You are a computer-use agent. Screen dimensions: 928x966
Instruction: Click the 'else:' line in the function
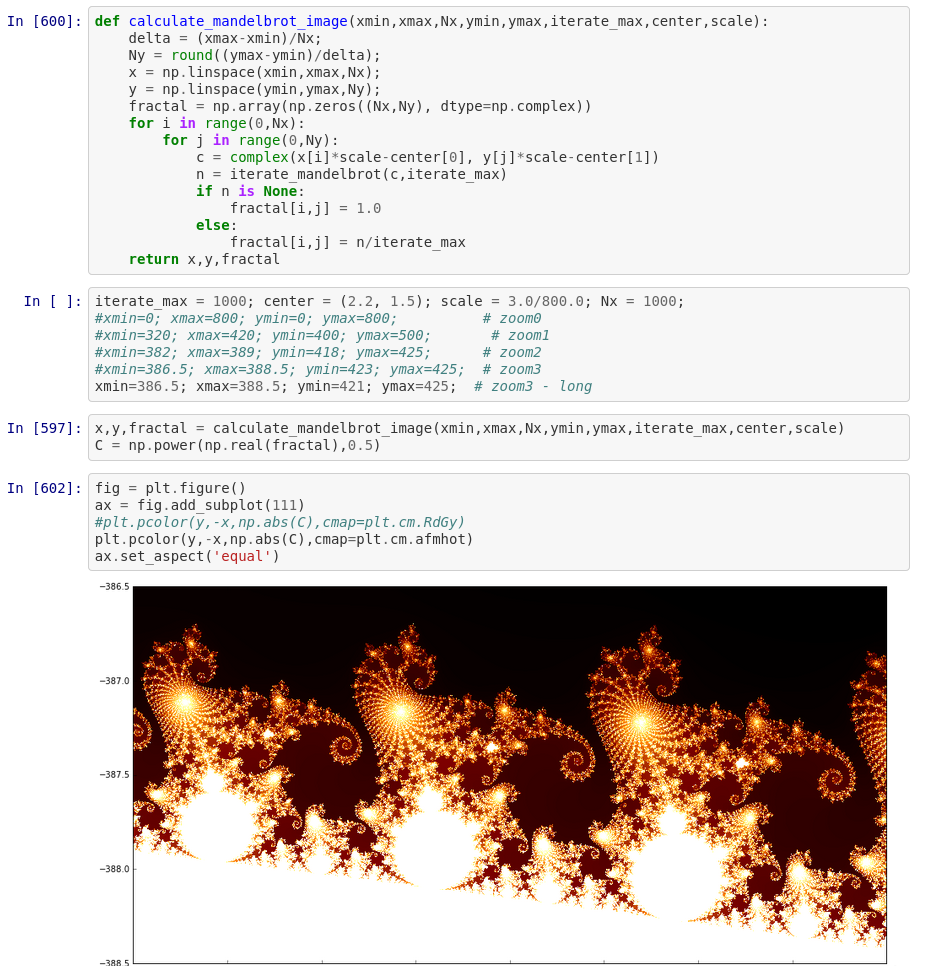tap(216, 225)
